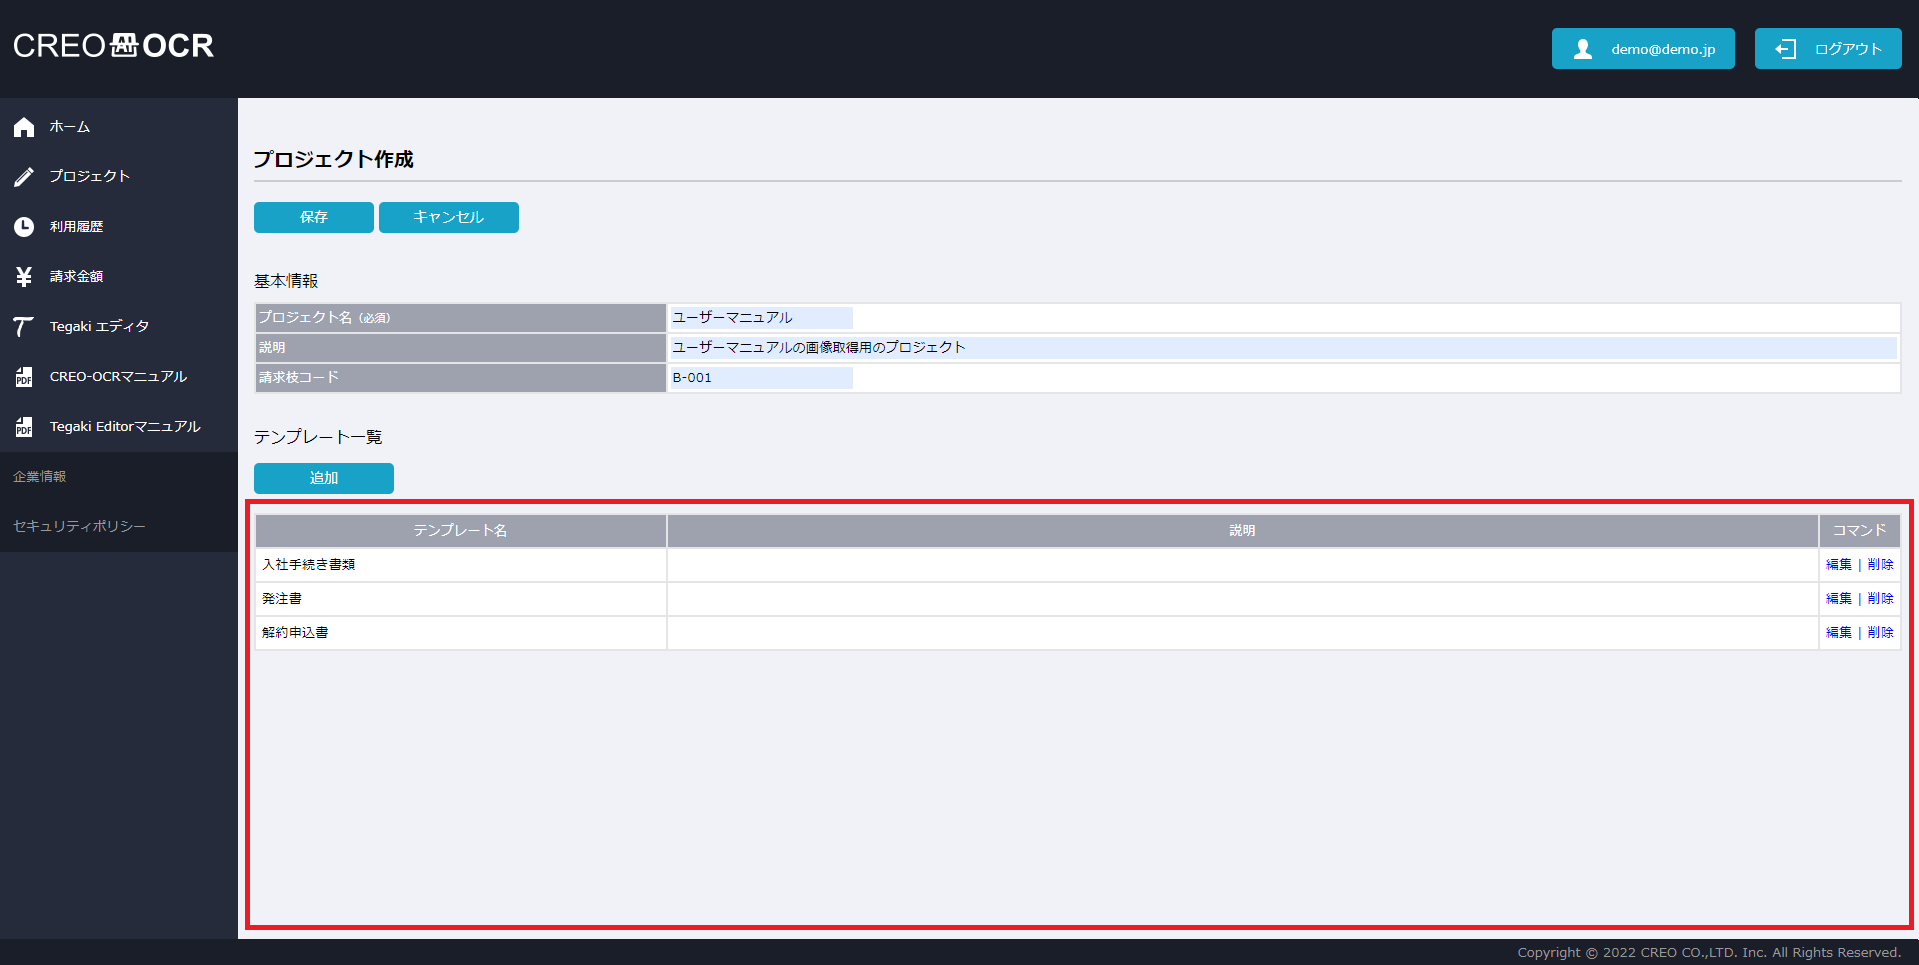Click the プロジェクト名 input field

coord(761,318)
